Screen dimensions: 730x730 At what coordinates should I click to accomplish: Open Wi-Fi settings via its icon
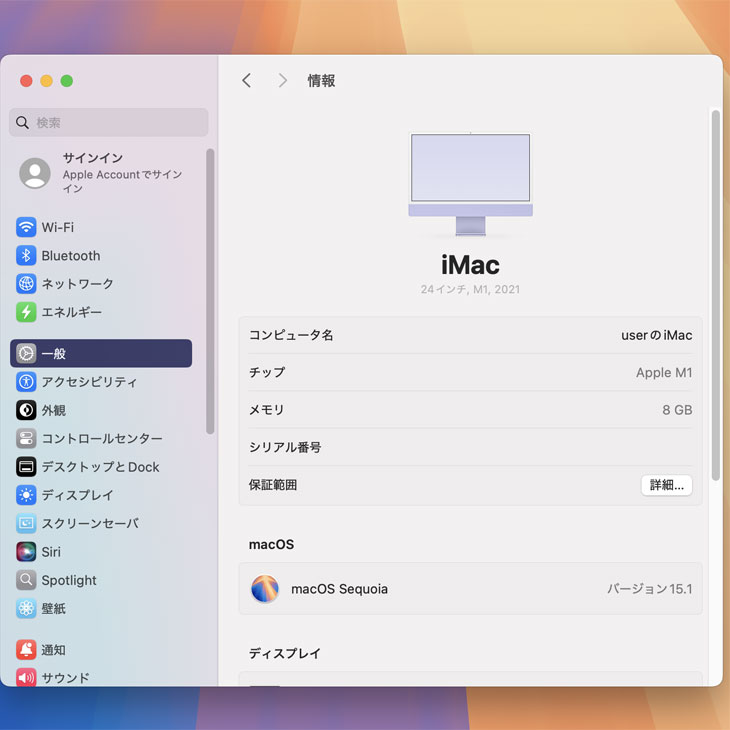[26, 227]
